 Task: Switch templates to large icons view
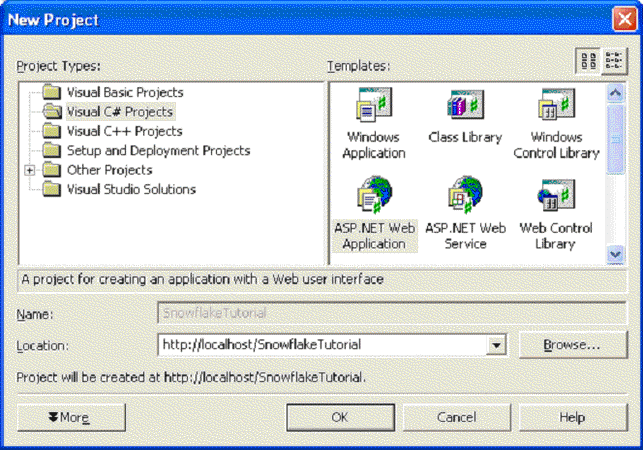(x=588, y=61)
